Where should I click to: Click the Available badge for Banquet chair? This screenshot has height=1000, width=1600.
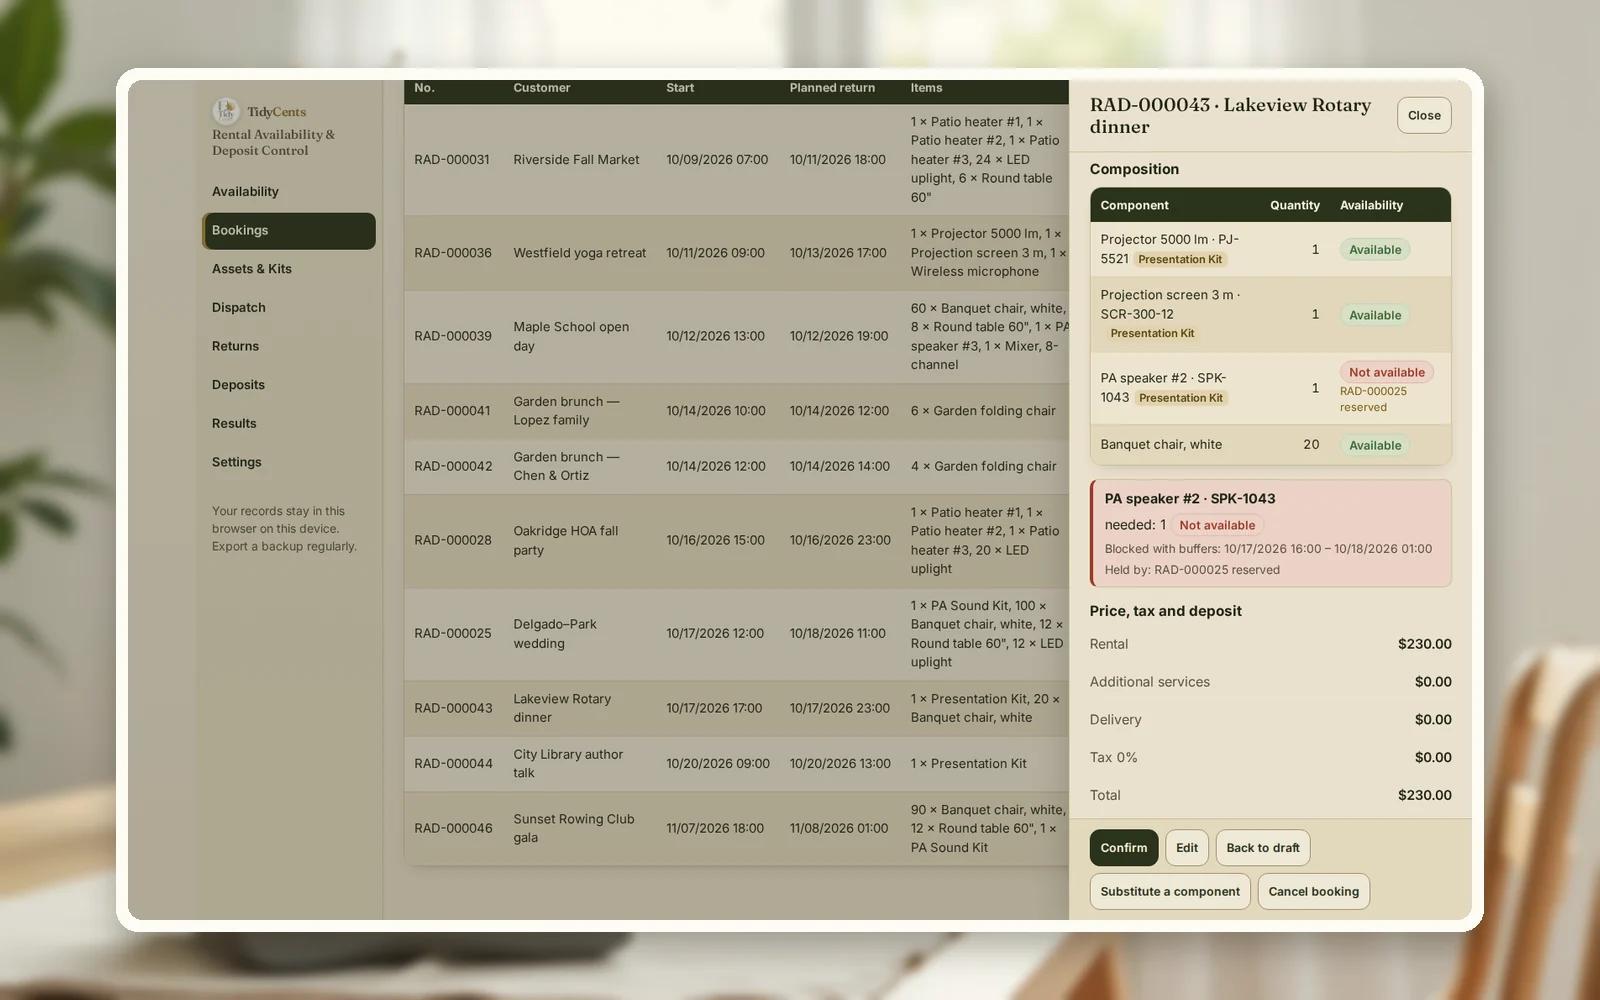click(1375, 446)
